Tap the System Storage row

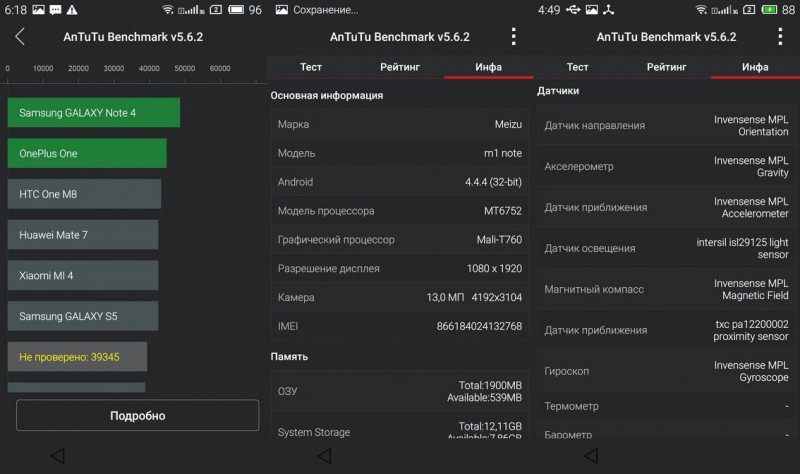(399, 427)
